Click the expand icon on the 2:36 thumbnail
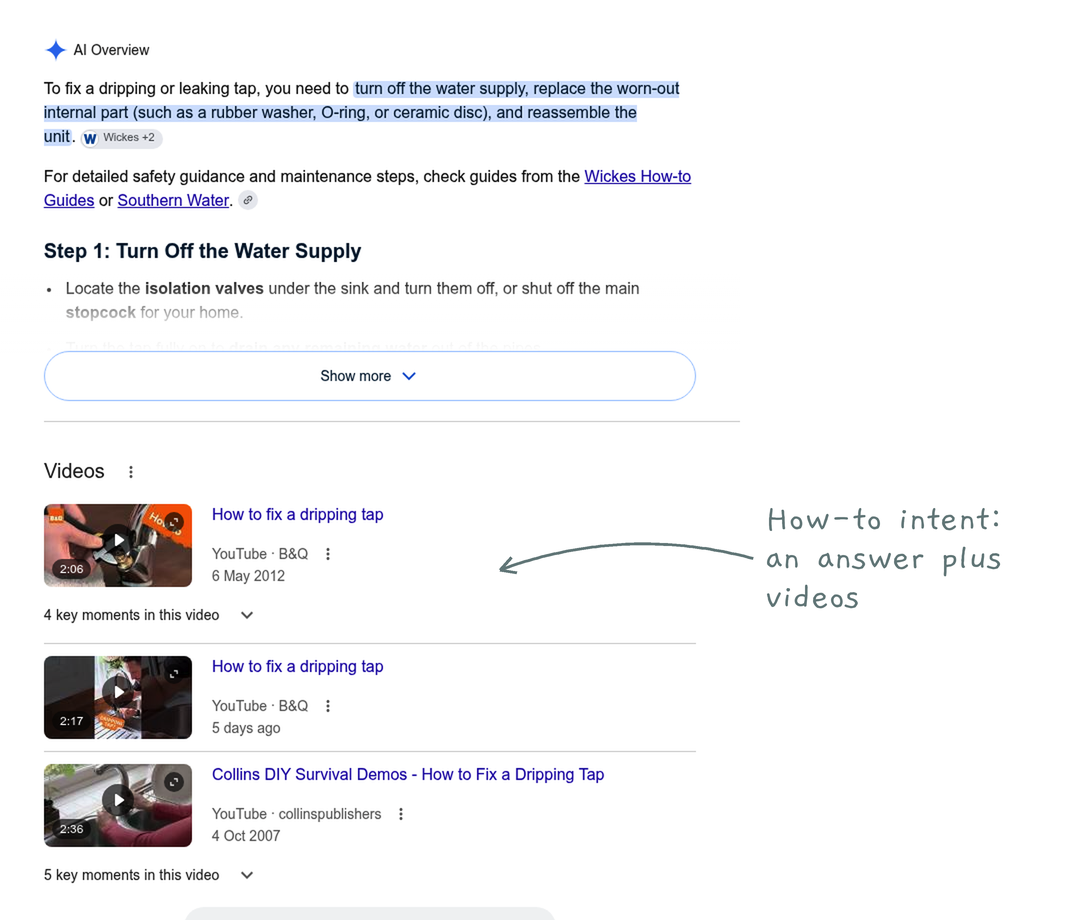The image size is (1080, 920). (174, 782)
